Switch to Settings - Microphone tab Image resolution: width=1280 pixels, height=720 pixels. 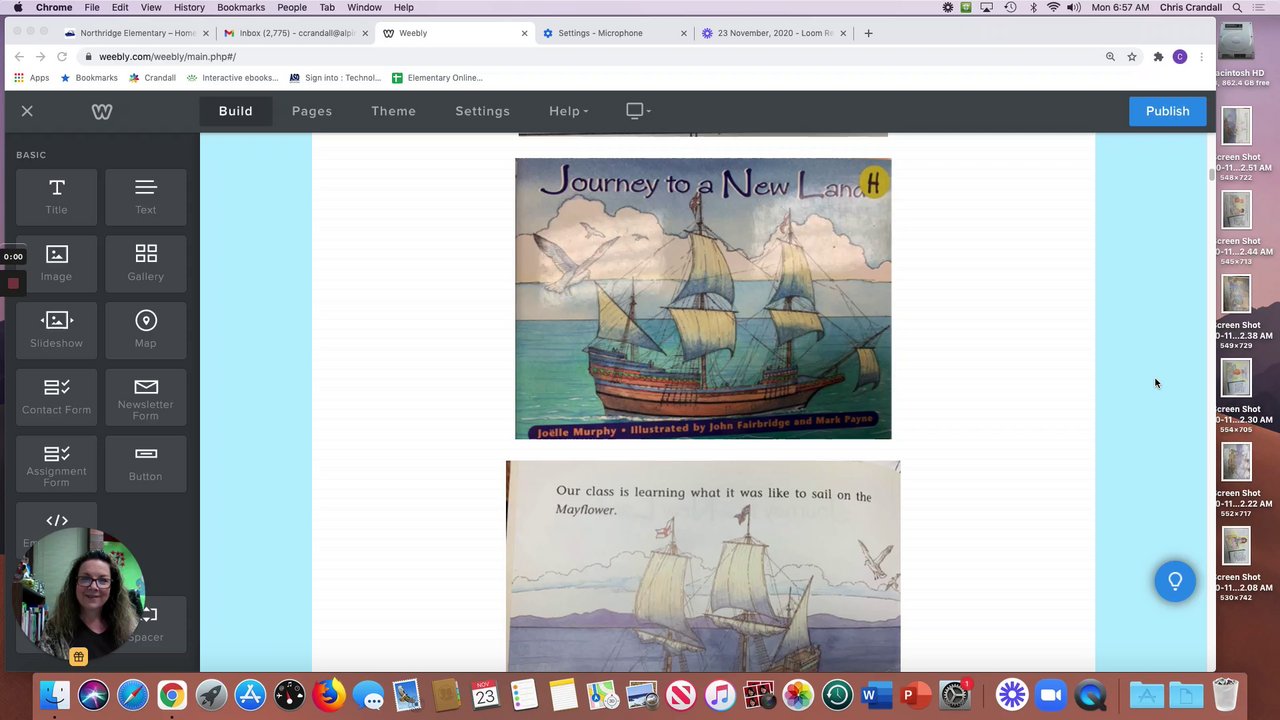[x=613, y=33]
